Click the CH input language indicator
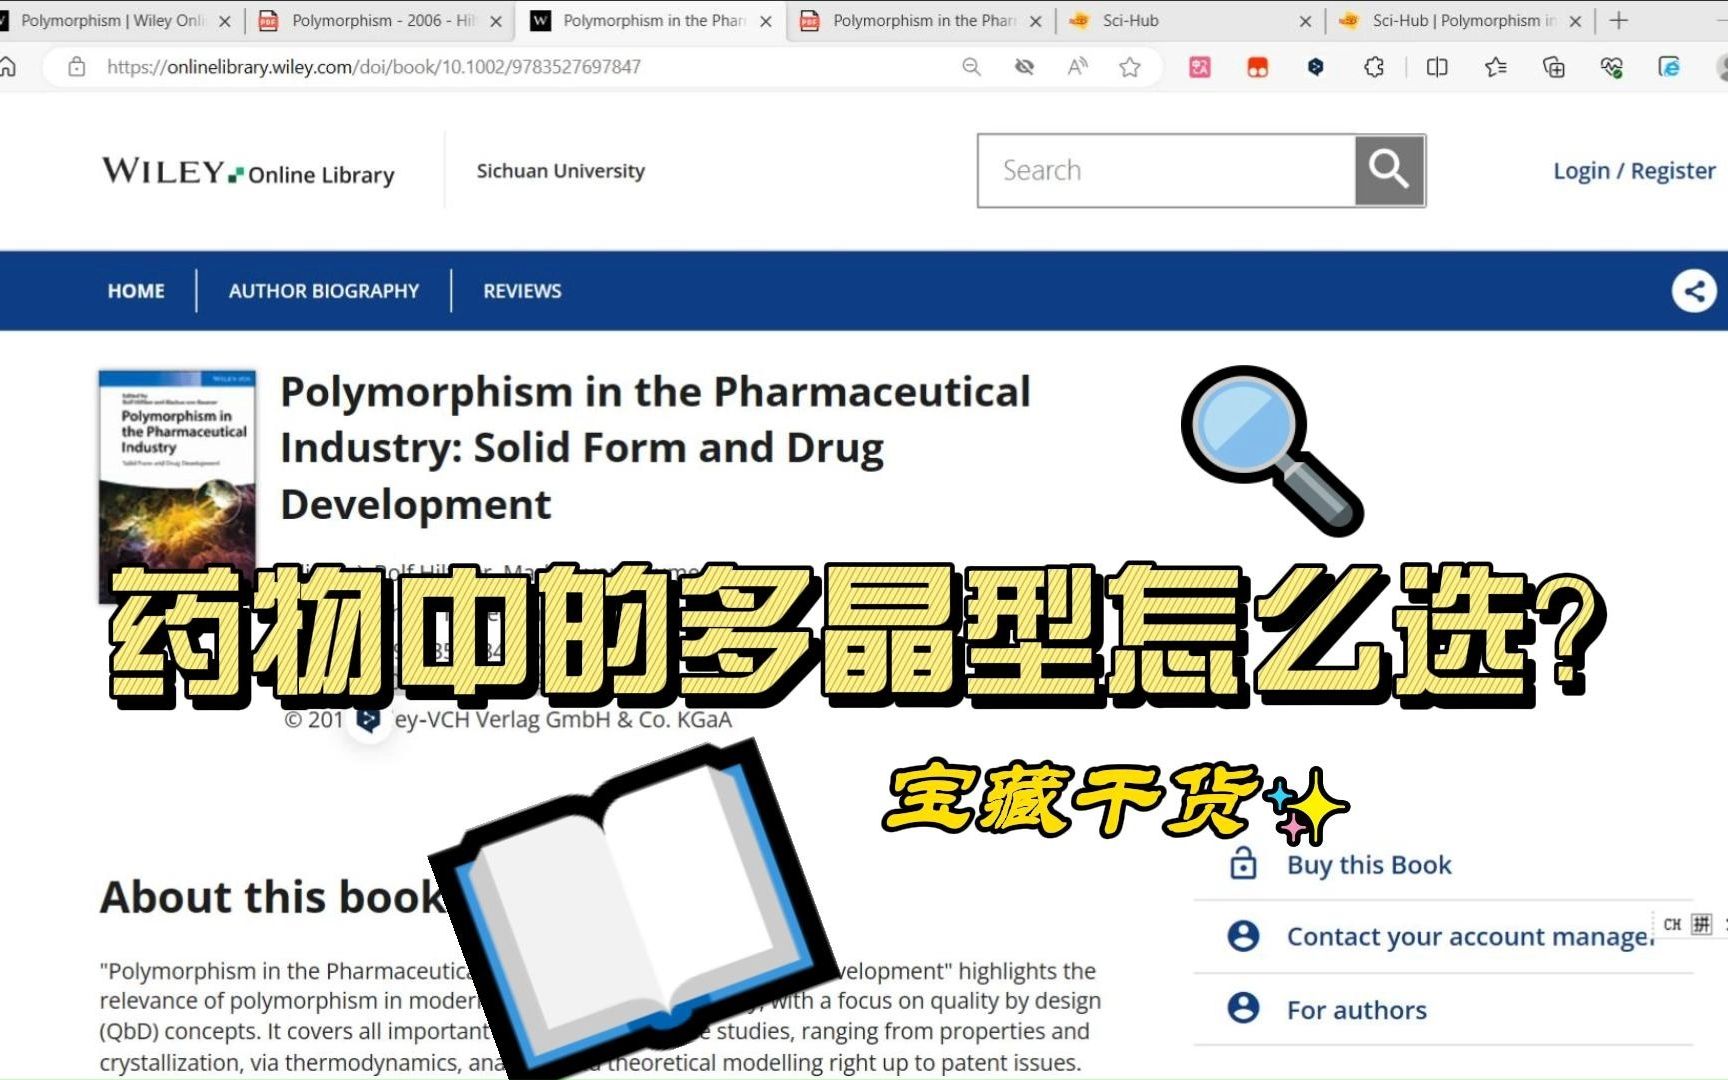Image resolution: width=1728 pixels, height=1080 pixels. click(x=1672, y=924)
